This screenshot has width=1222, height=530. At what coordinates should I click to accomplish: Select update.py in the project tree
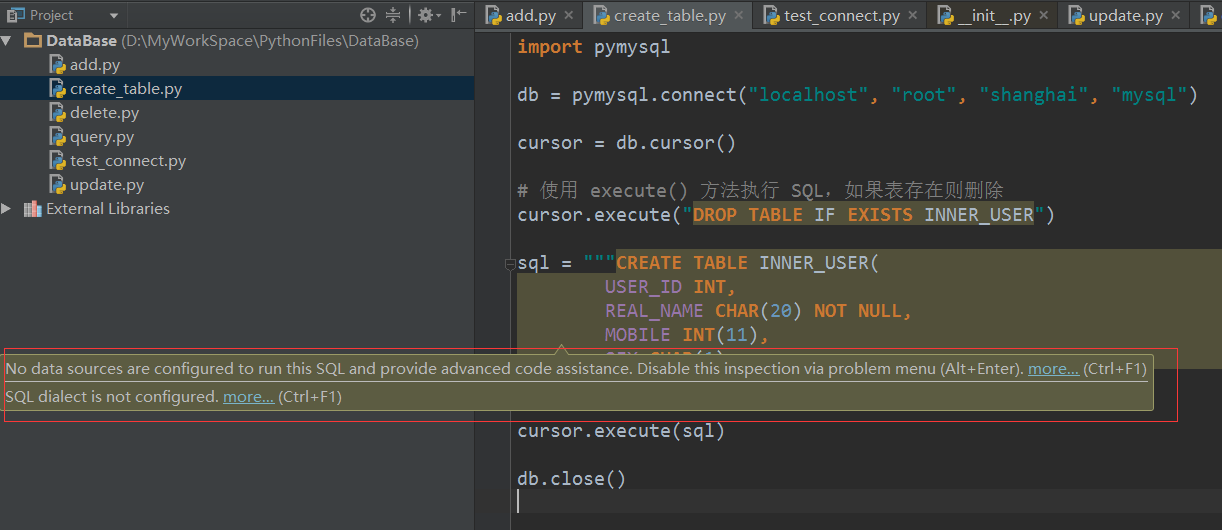tap(107, 185)
